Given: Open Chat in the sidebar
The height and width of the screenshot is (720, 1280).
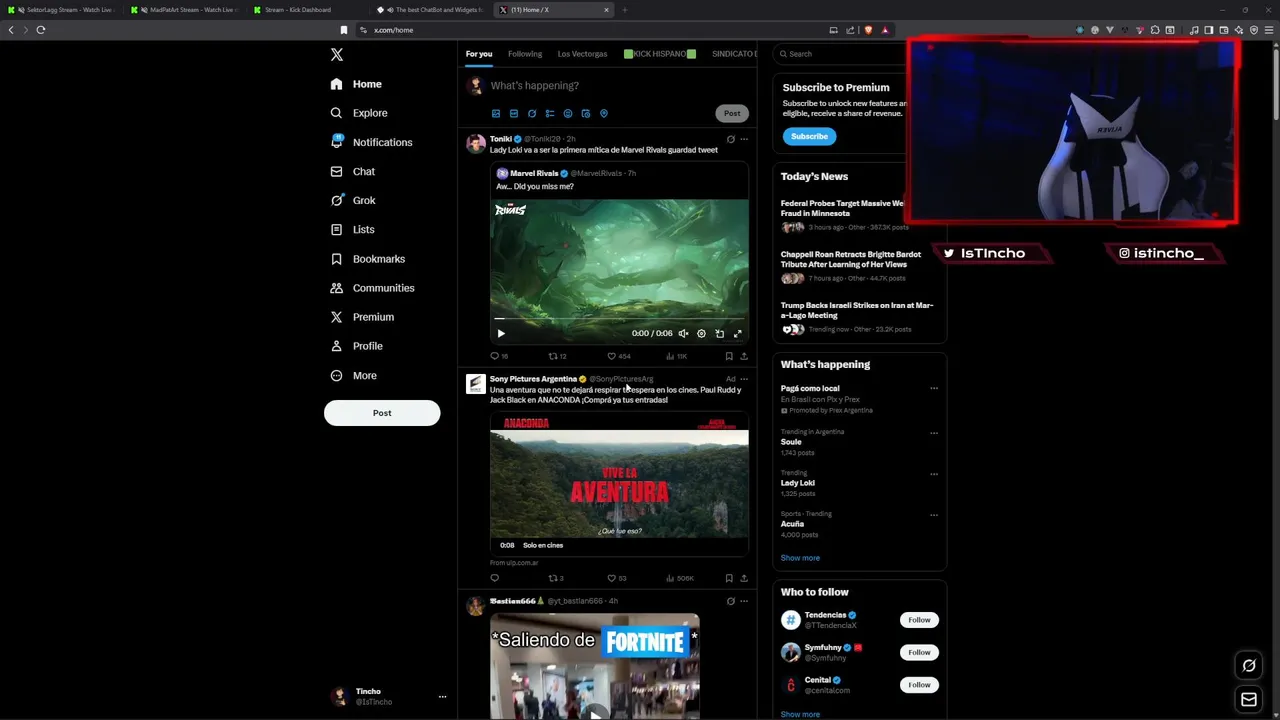Looking at the screenshot, I should coord(353,171).
